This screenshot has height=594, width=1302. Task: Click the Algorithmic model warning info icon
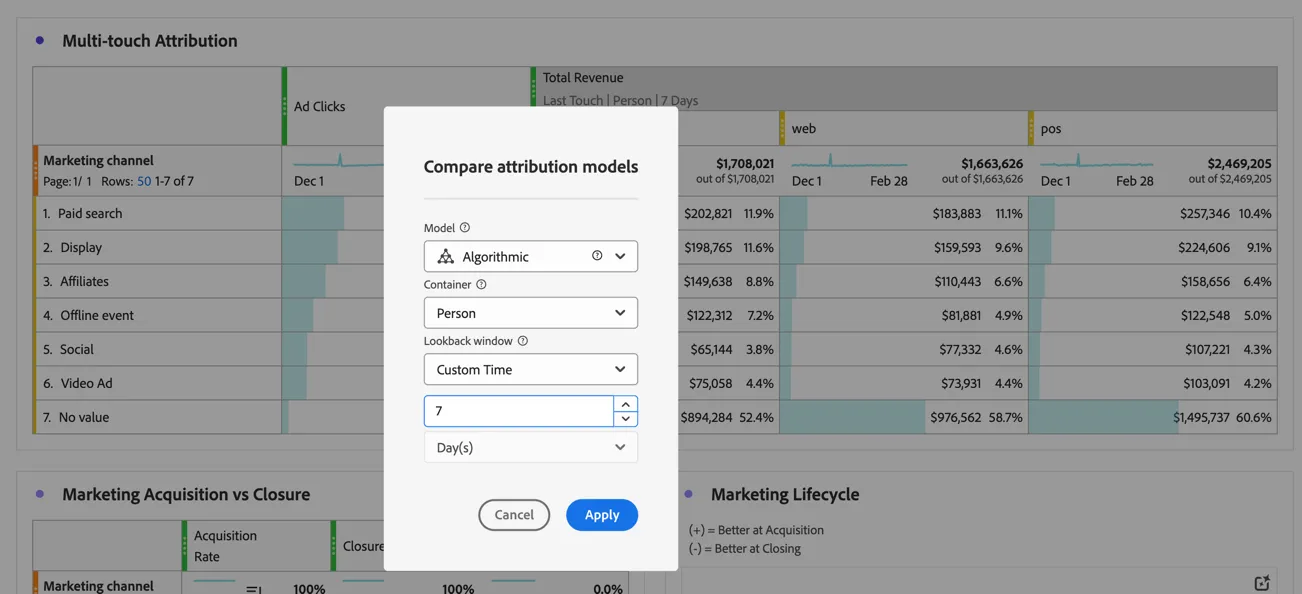coord(597,256)
